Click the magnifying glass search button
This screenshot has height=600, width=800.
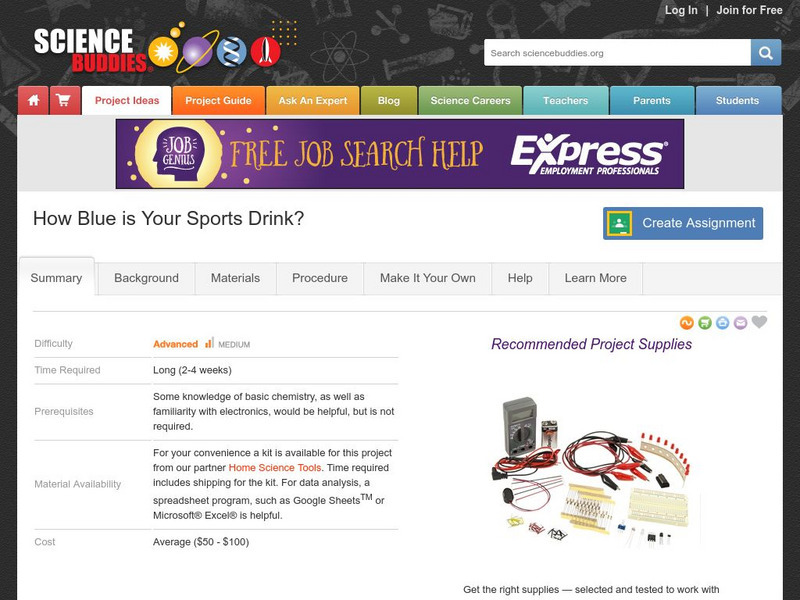pos(765,53)
